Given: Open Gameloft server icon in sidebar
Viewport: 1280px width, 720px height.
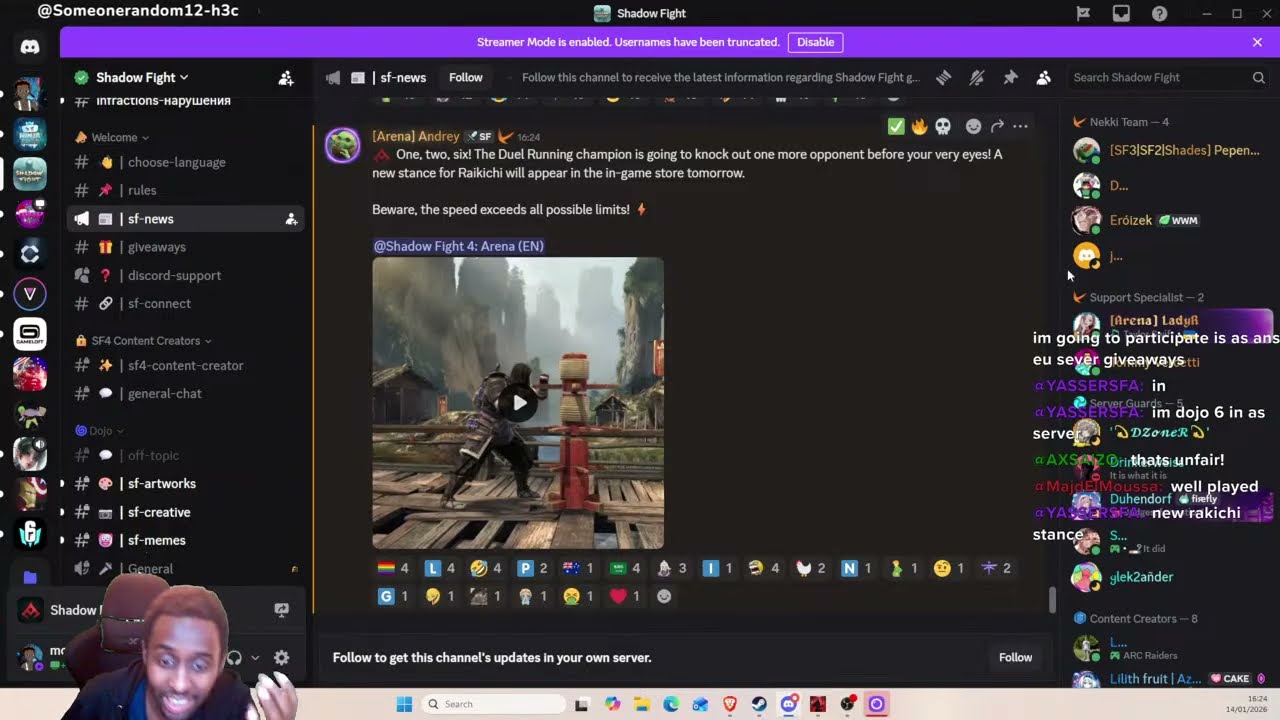Looking at the screenshot, I should click(30, 333).
